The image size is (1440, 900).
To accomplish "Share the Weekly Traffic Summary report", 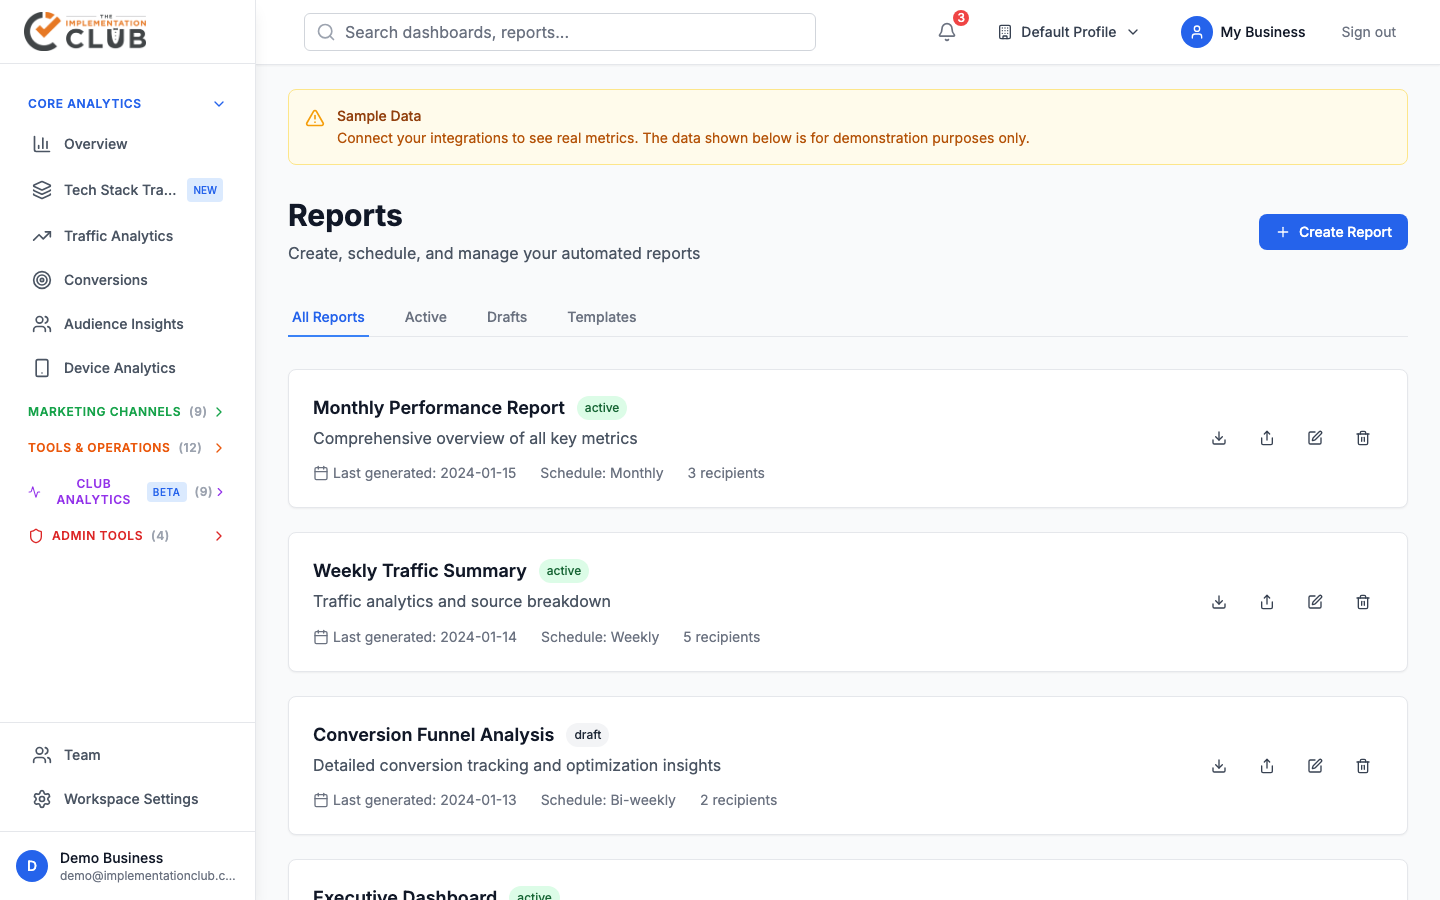I will point(1267,602).
